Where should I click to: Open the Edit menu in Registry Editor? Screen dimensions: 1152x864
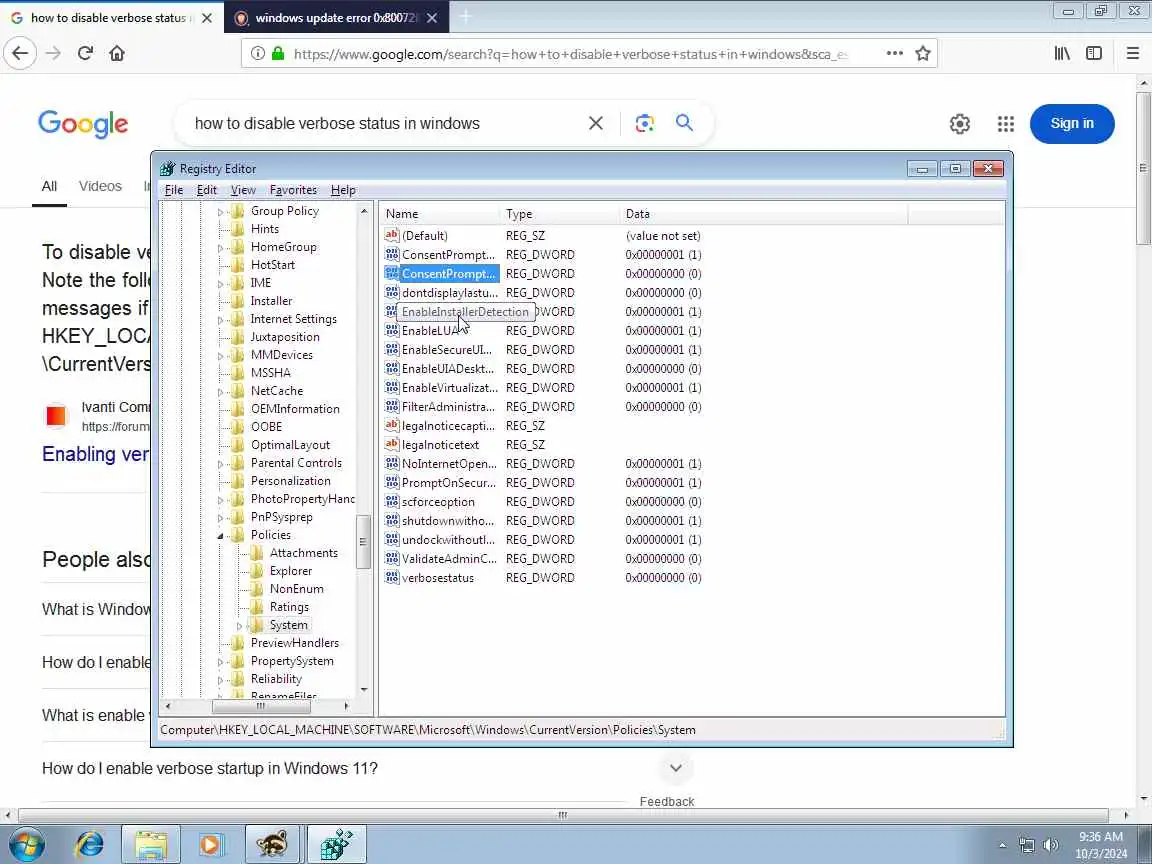pyautogui.click(x=206, y=190)
